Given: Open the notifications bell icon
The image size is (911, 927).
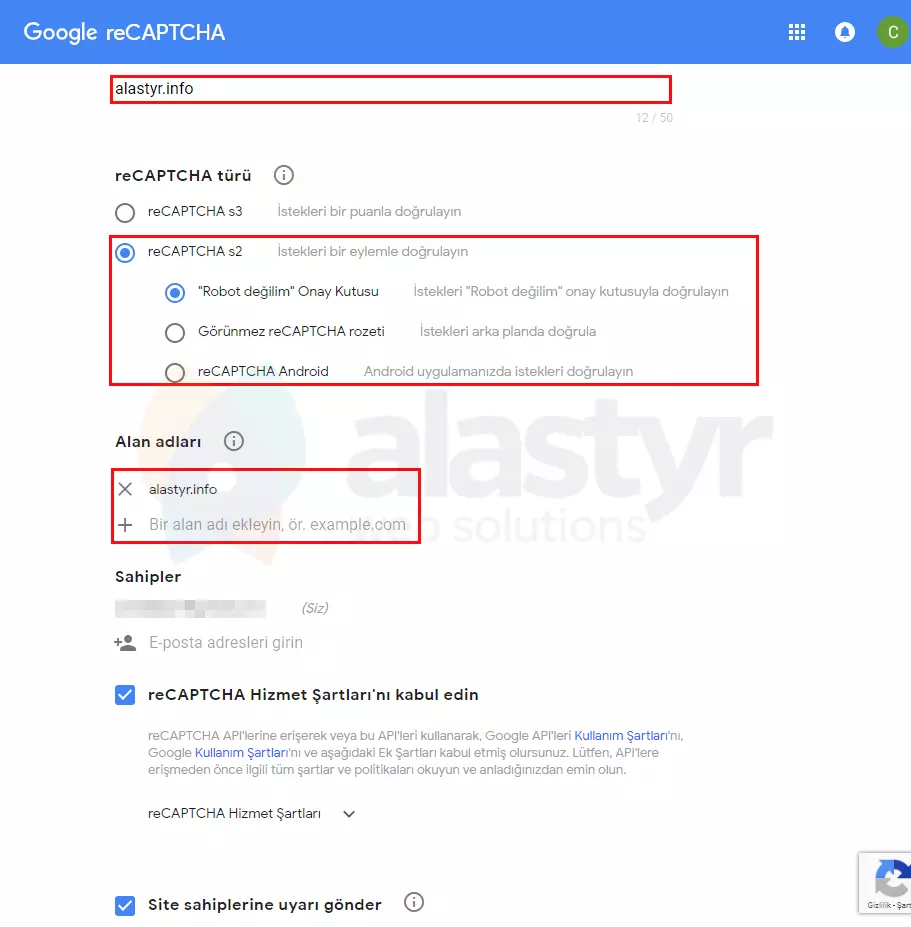Looking at the screenshot, I should pos(845,32).
